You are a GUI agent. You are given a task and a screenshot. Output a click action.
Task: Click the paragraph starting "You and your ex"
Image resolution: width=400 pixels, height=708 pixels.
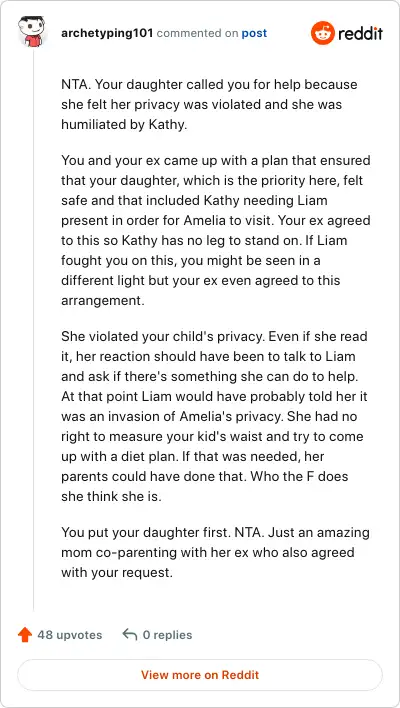[216, 230]
